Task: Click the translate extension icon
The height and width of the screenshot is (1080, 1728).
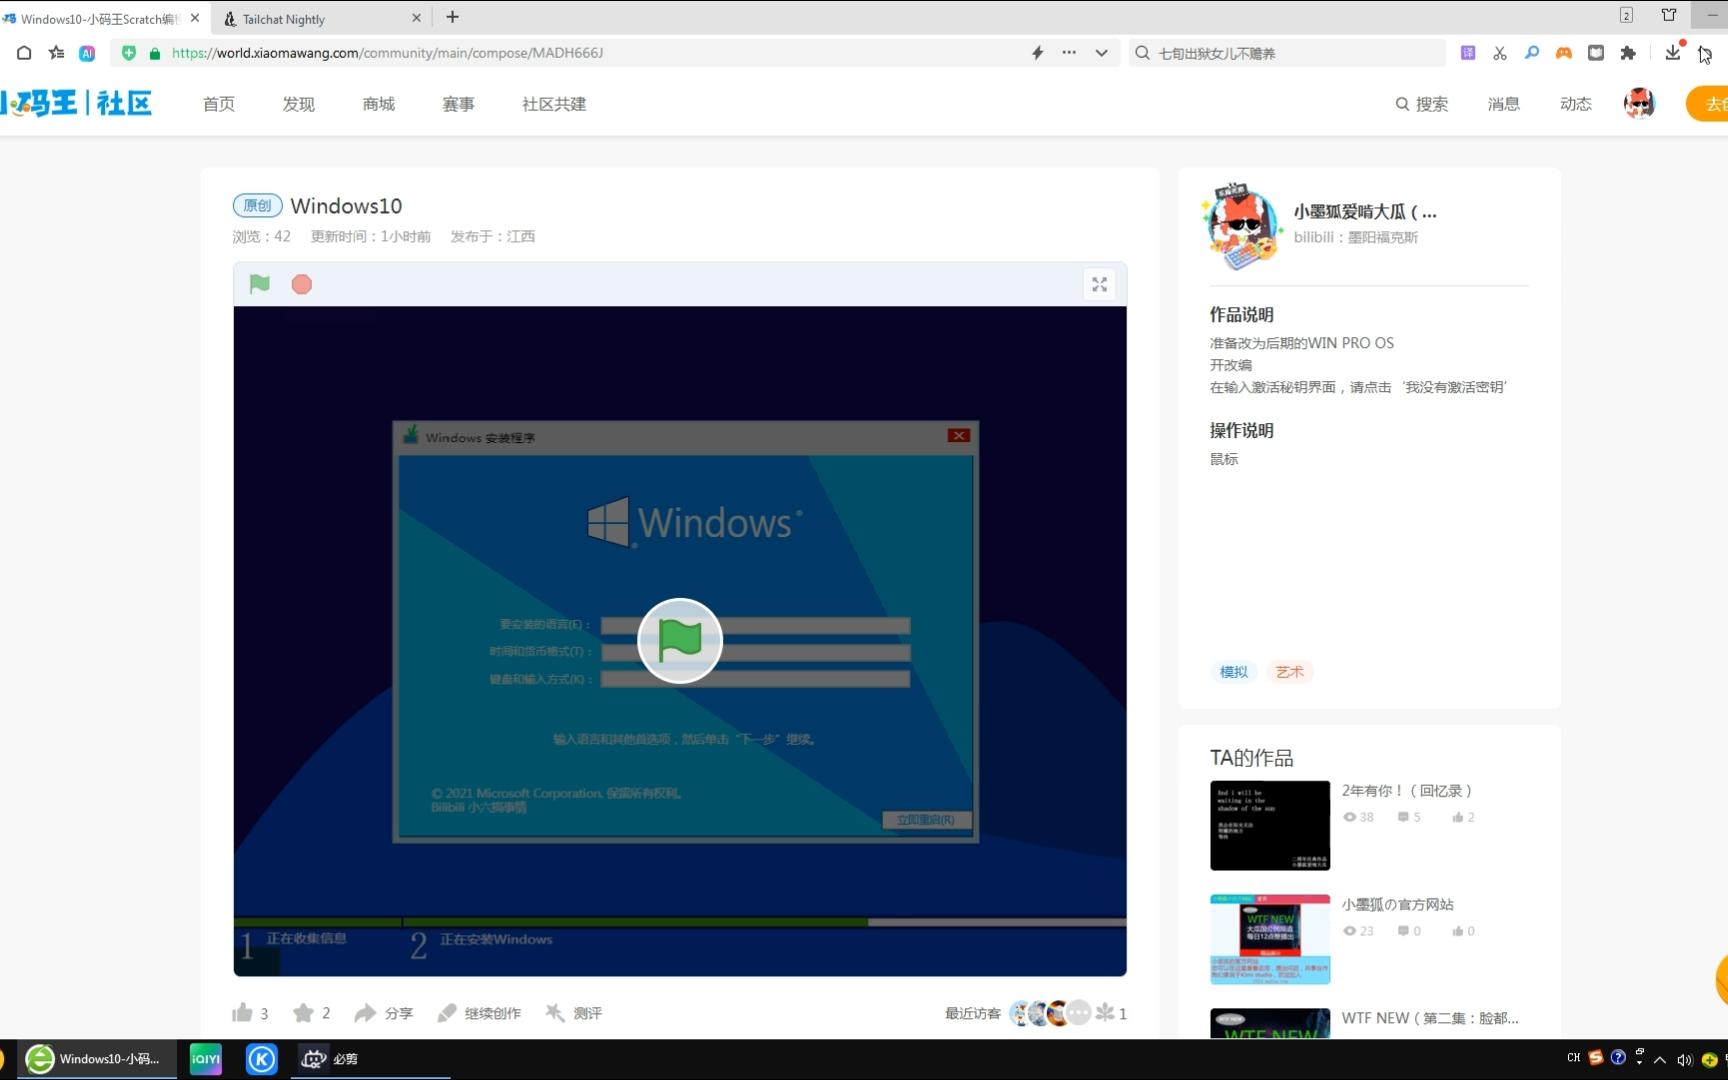Action: pyautogui.click(x=1468, y=53)
